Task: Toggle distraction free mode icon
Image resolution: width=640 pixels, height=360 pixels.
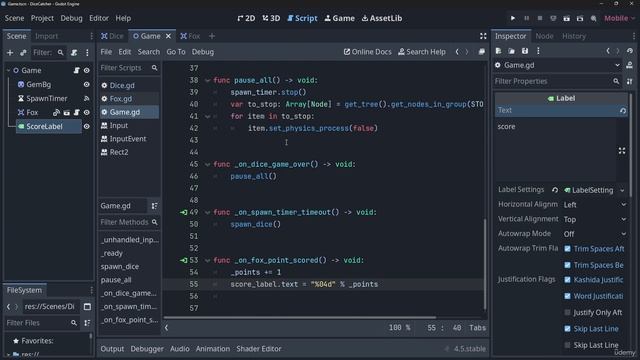Action: click(x=483, y=36)
